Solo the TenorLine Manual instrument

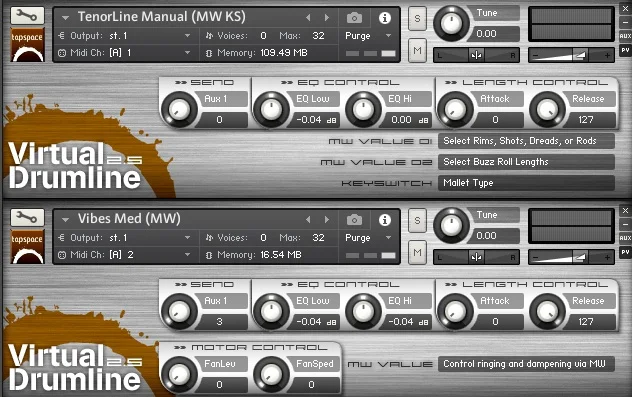417,19
